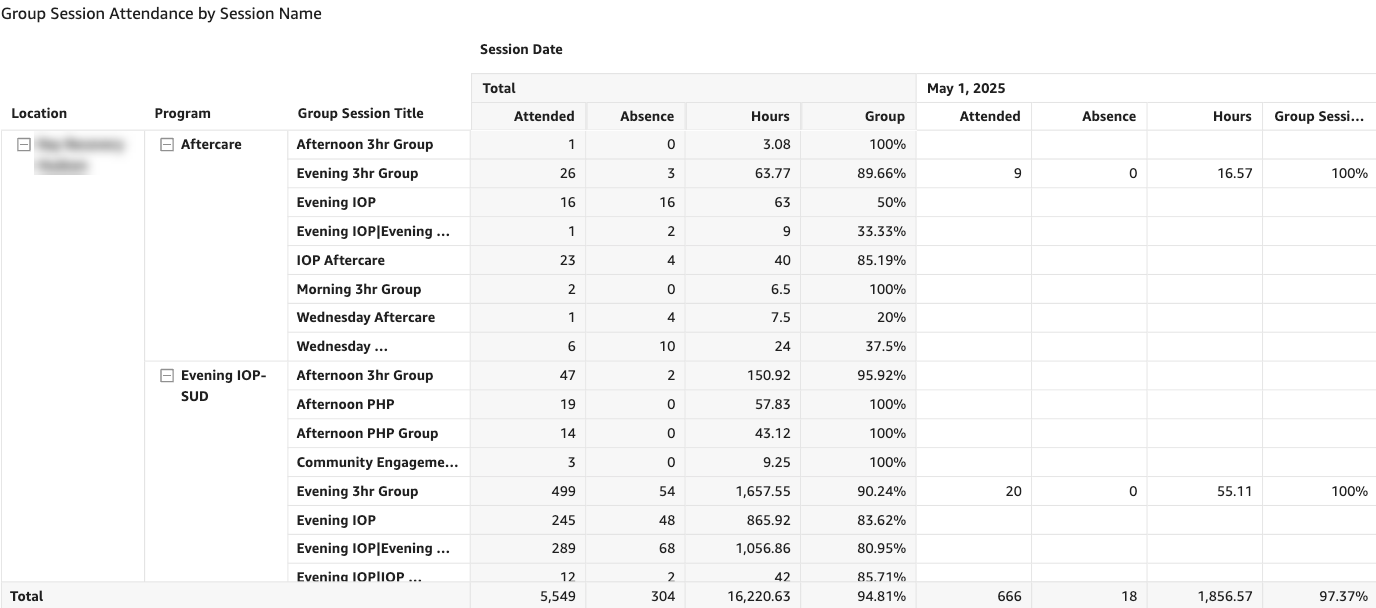Click the 1,657.55 hours cell
1376x608 pixels.
click(760, 492)
